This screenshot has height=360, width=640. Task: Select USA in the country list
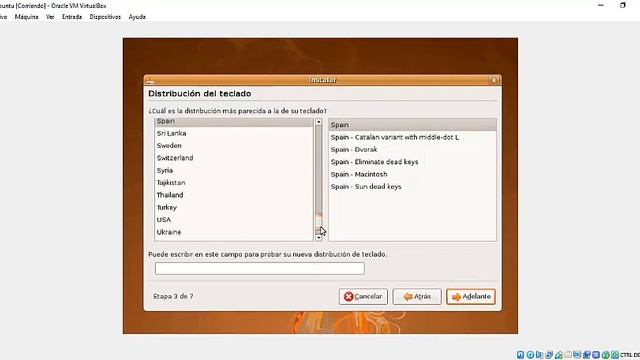[234, 220]
